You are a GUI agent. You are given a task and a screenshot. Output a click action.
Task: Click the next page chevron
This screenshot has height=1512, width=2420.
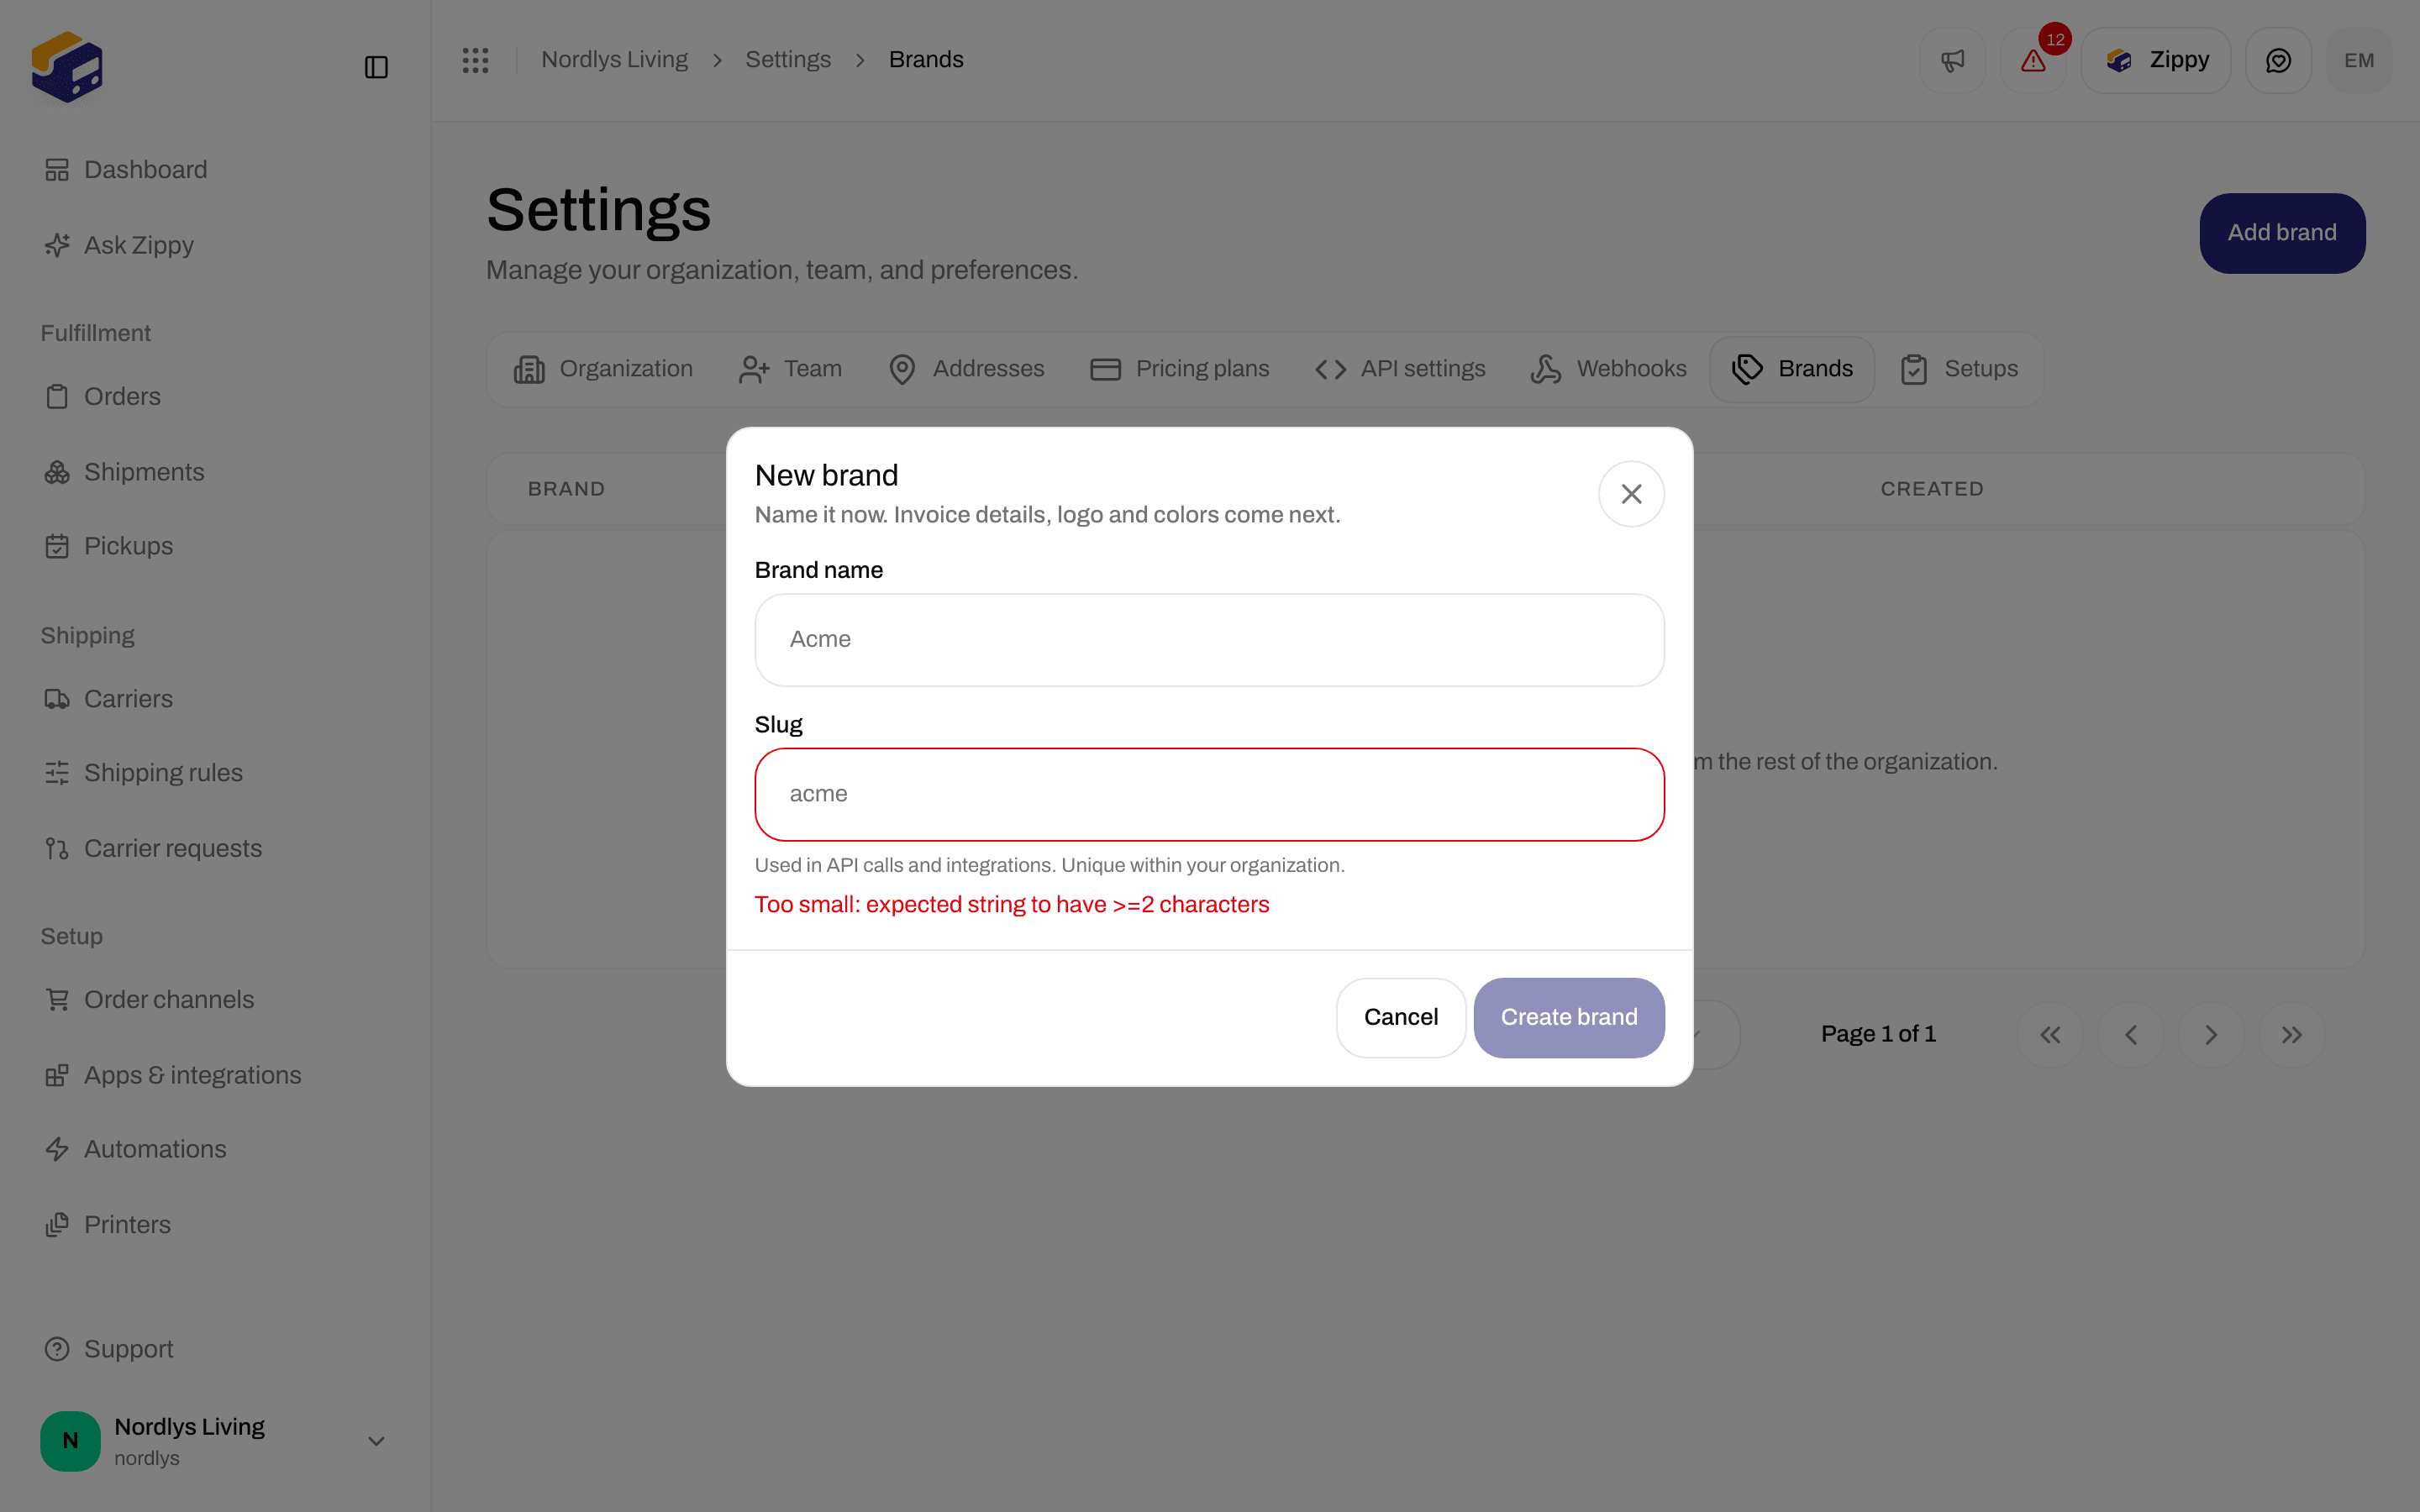tap(2211, 1035)
